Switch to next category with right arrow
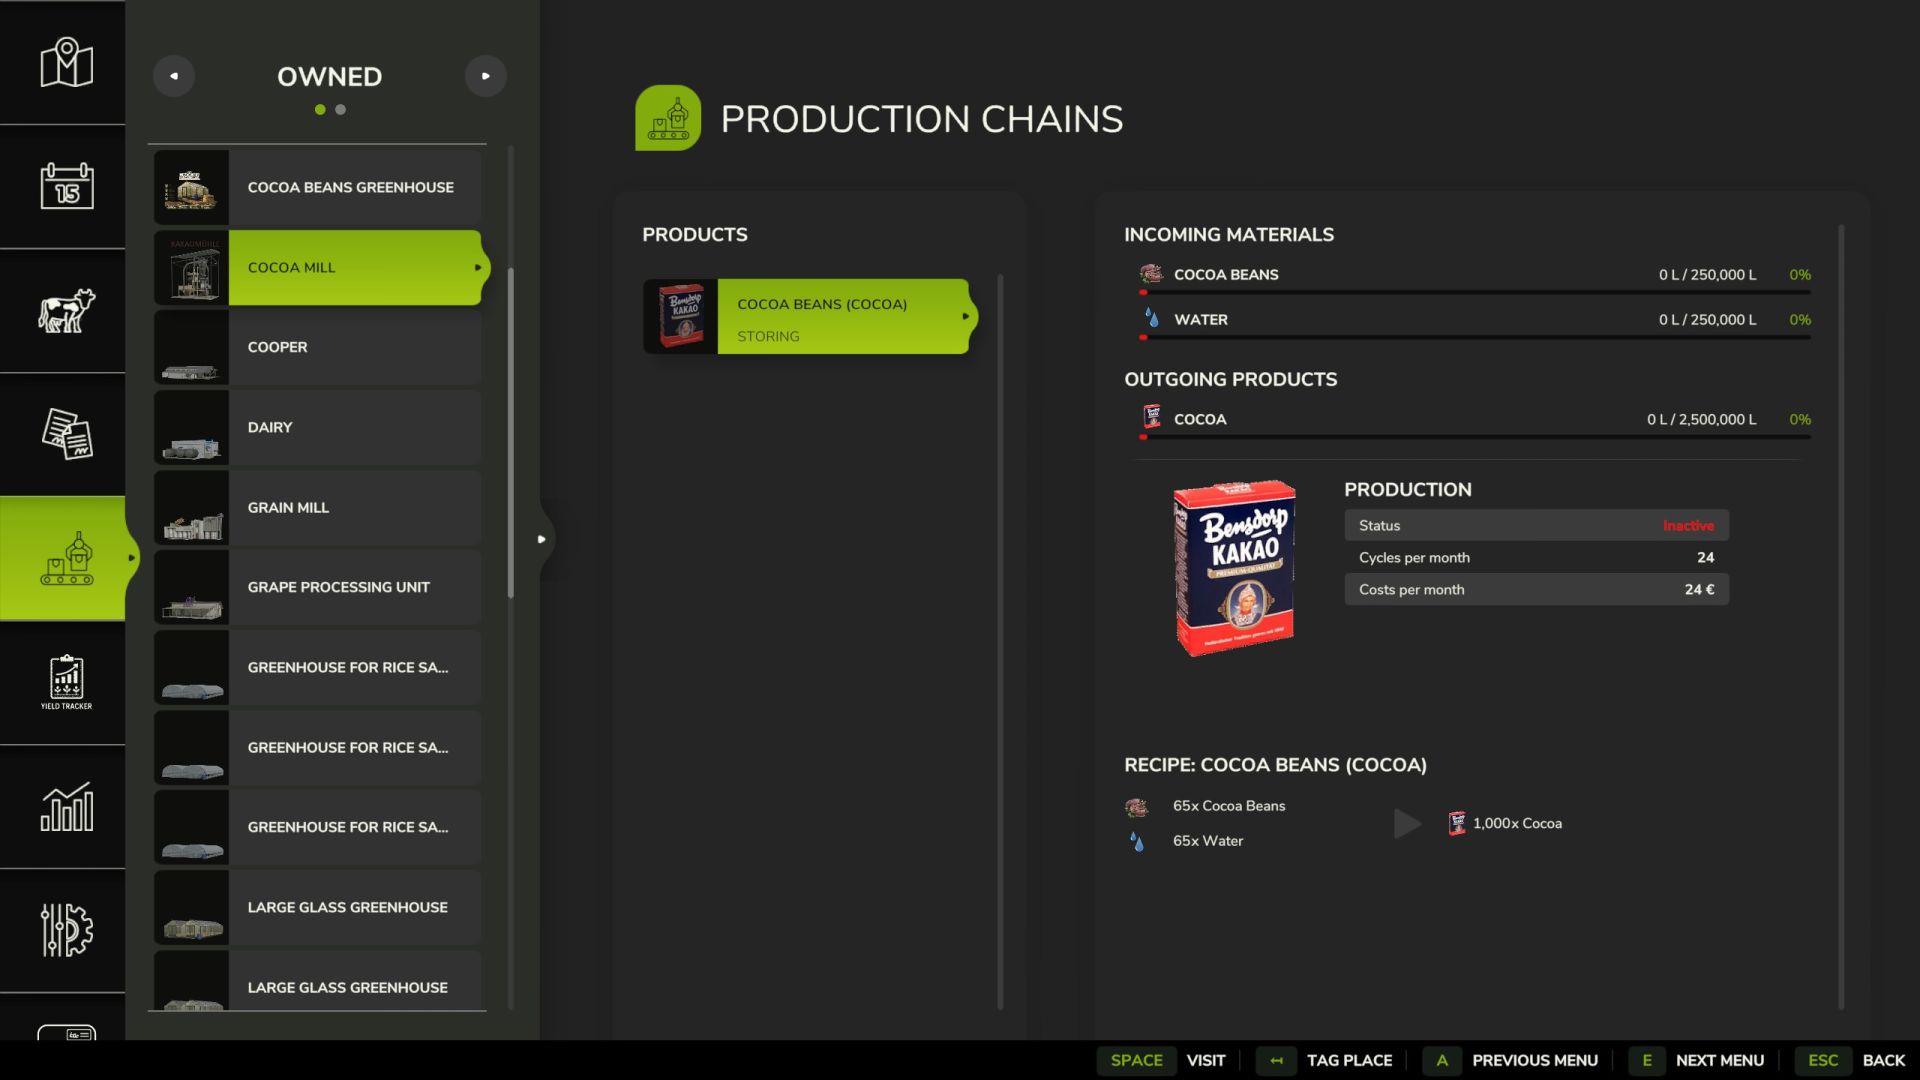The height and width of the screenshot is (1080, 1920). 486,76
